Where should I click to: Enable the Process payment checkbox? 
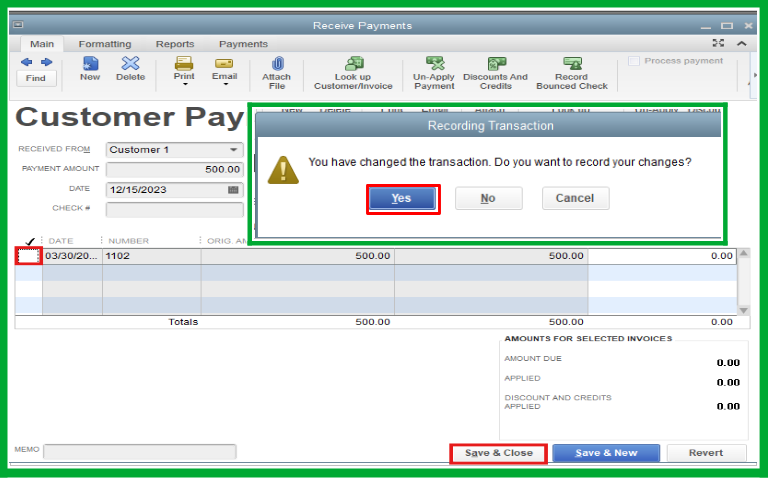(x=634, y=61)
